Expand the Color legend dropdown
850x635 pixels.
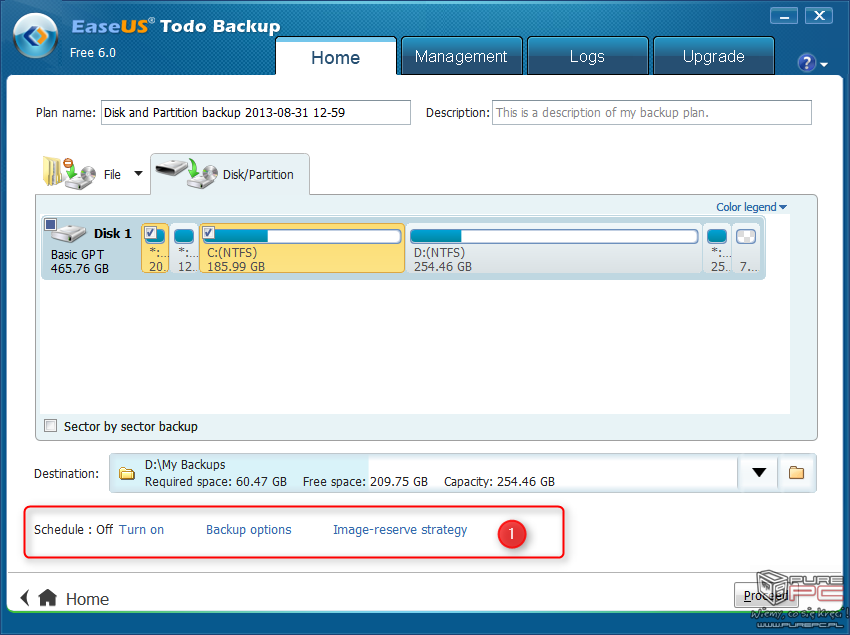(x=751, y=207)
